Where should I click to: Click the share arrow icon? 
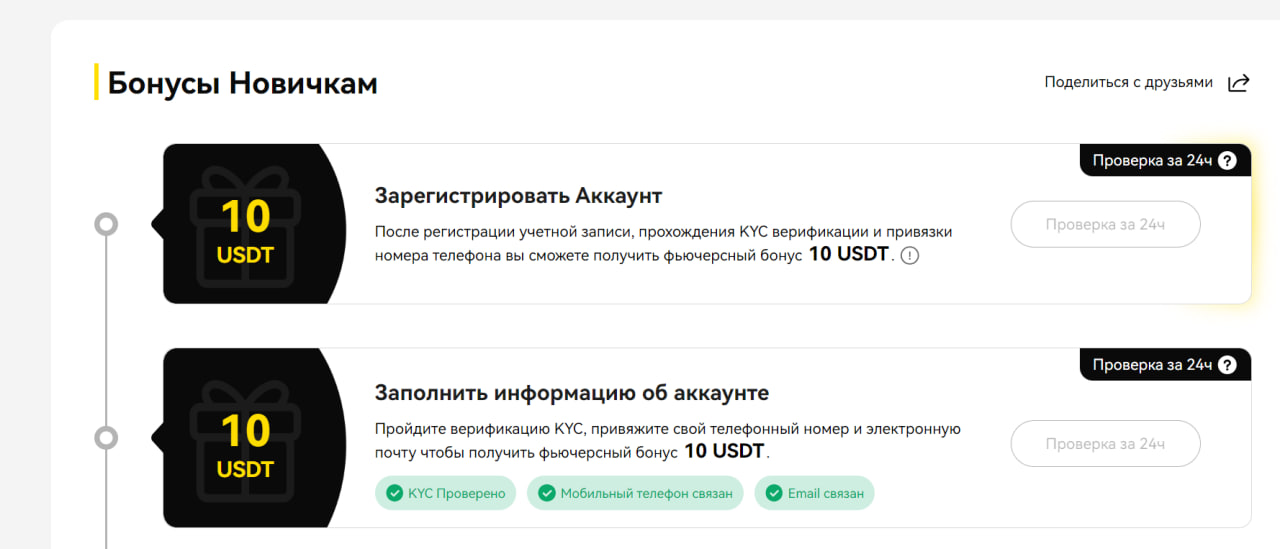pos(1238,82)
